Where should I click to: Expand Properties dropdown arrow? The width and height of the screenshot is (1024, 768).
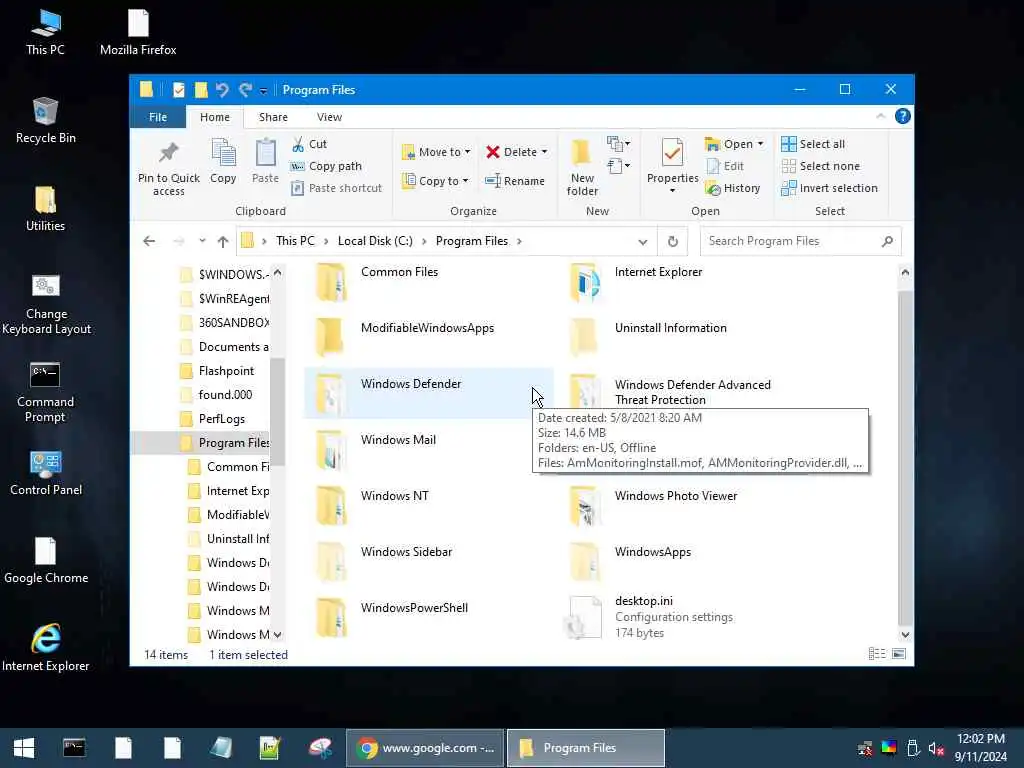click(672, 191)
